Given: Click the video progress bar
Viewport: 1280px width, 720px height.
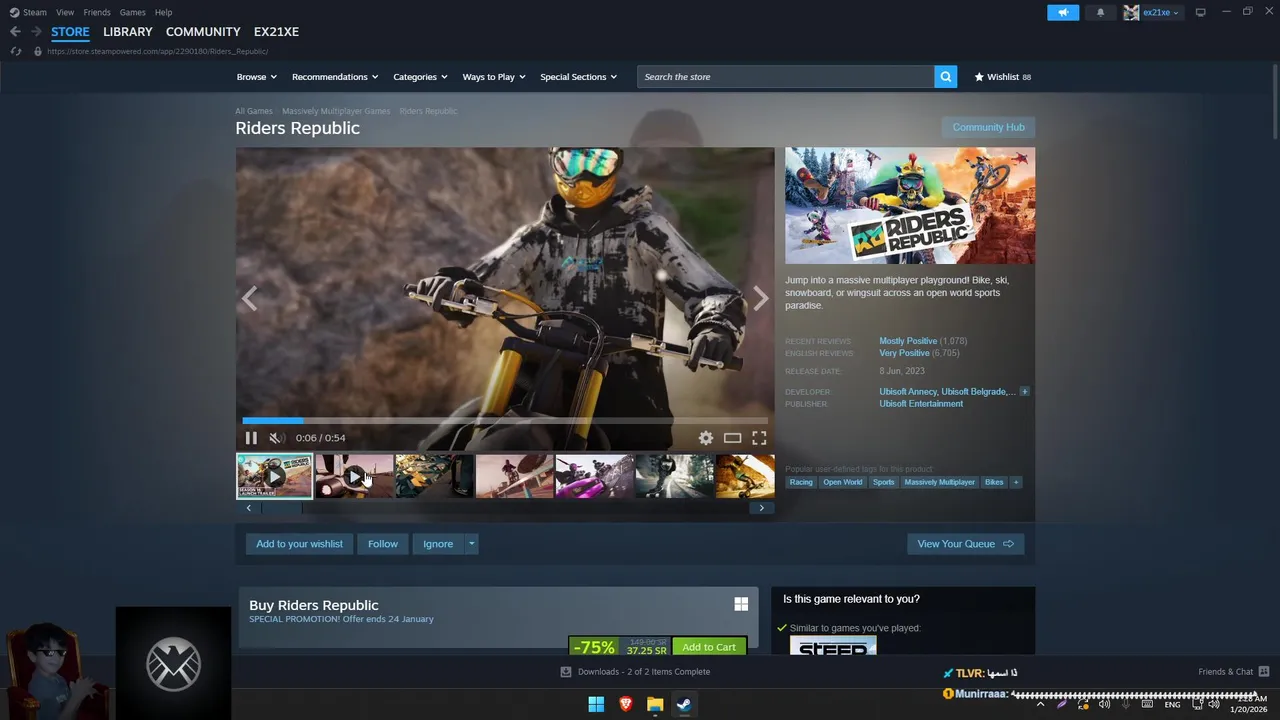Looking at the screenshot, I should [x=505, y=421].
